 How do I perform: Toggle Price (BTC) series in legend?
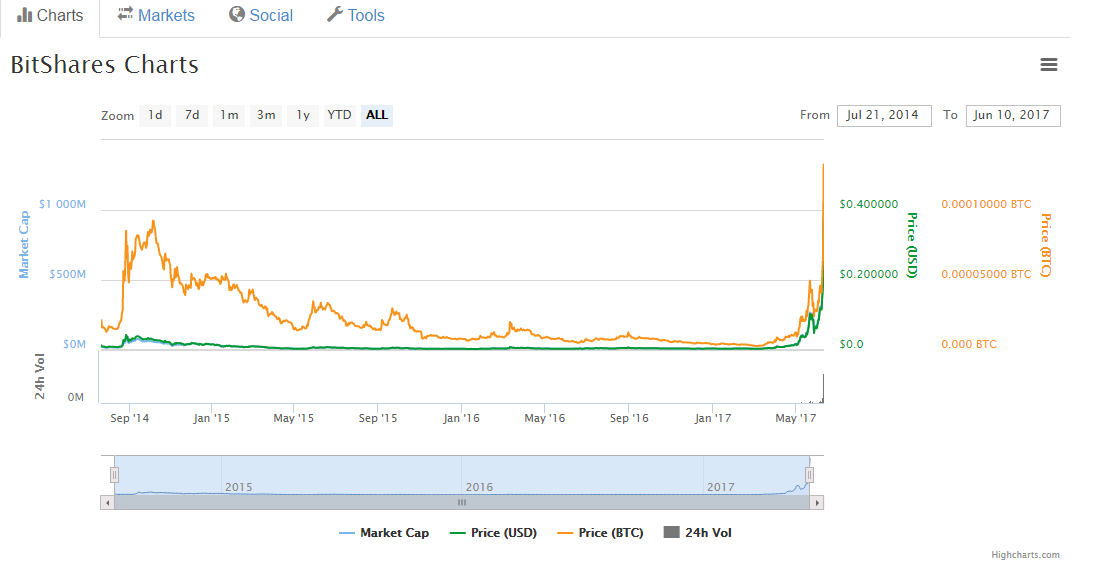[601, 533]
